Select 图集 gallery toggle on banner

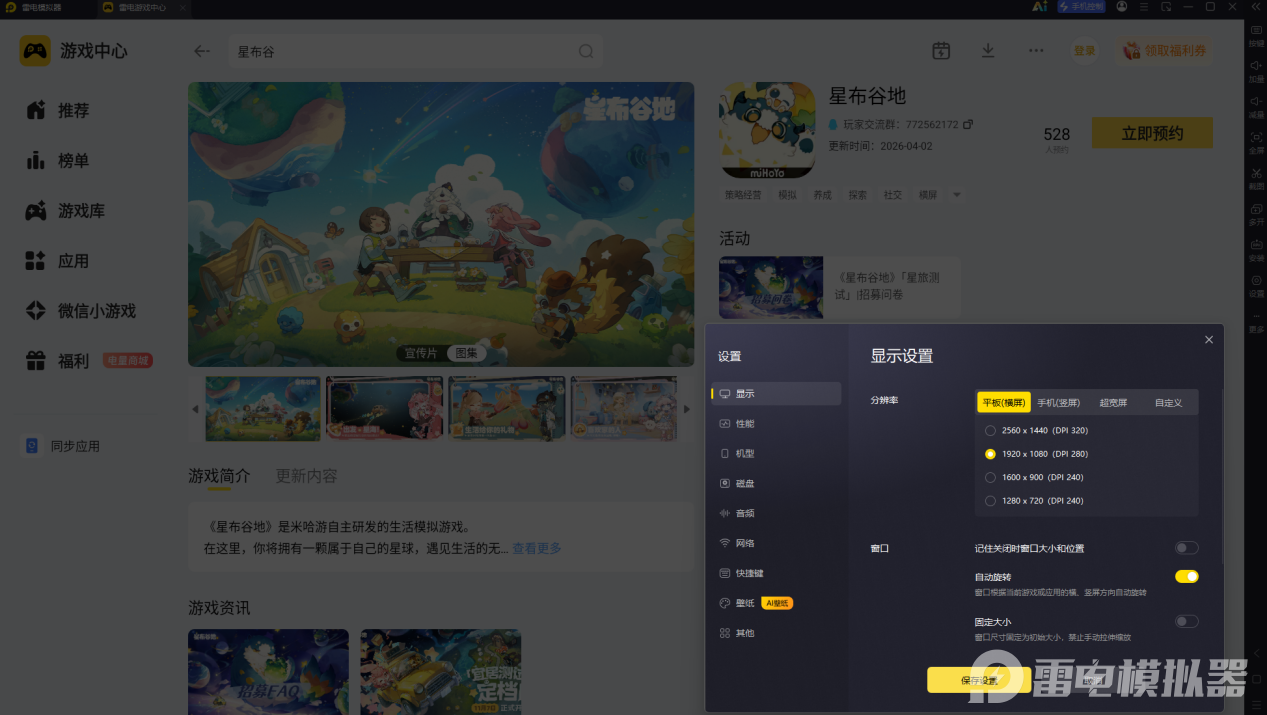click(465, 353)
